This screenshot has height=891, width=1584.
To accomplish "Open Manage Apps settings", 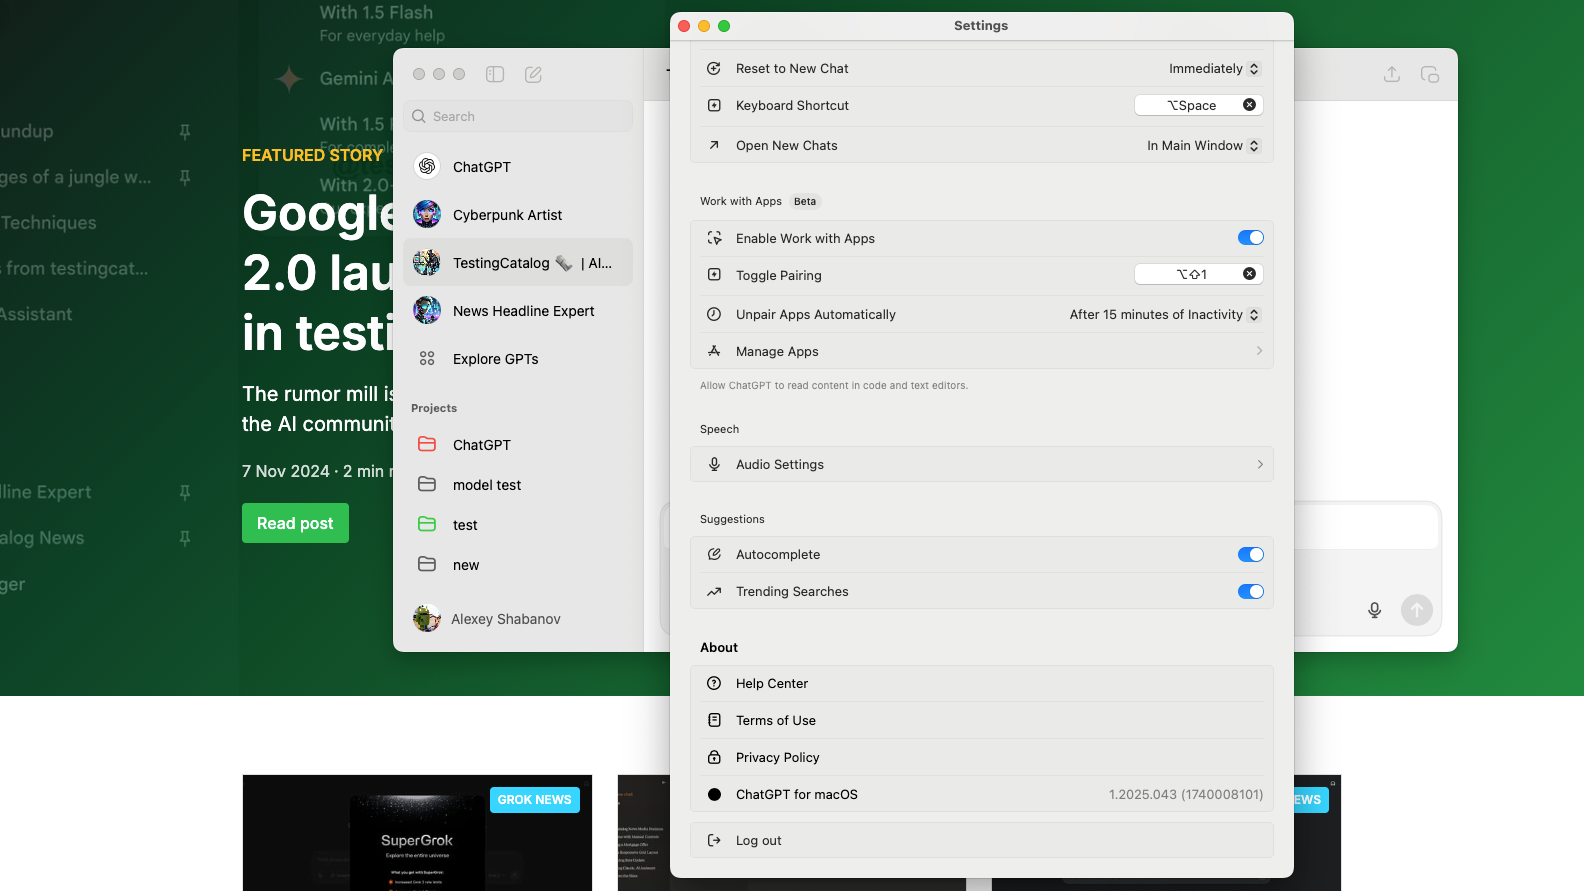I will tap(982, 351).
